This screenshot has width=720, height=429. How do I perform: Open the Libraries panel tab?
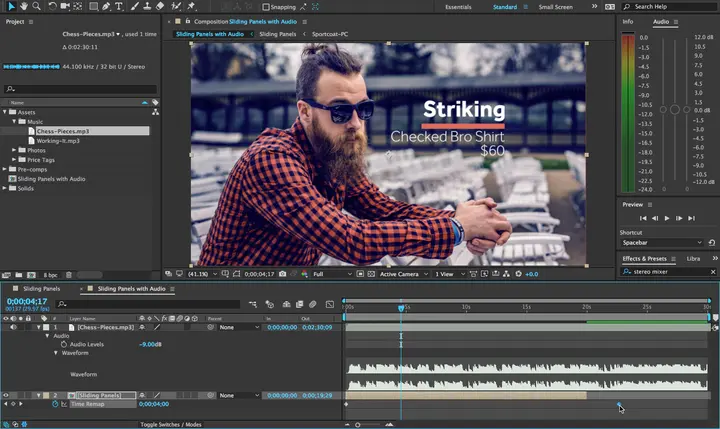[693, 259]
